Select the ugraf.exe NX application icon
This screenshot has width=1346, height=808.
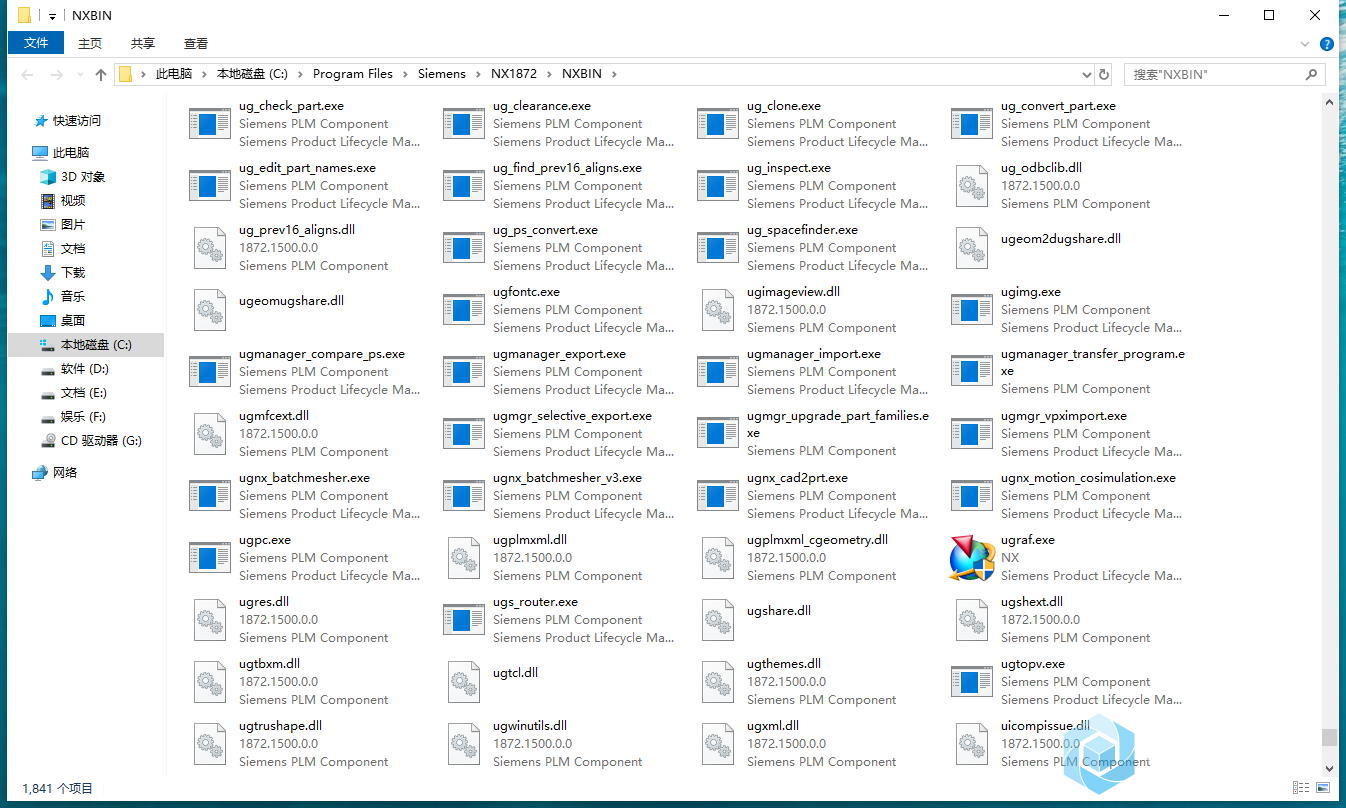pos(972,558)
